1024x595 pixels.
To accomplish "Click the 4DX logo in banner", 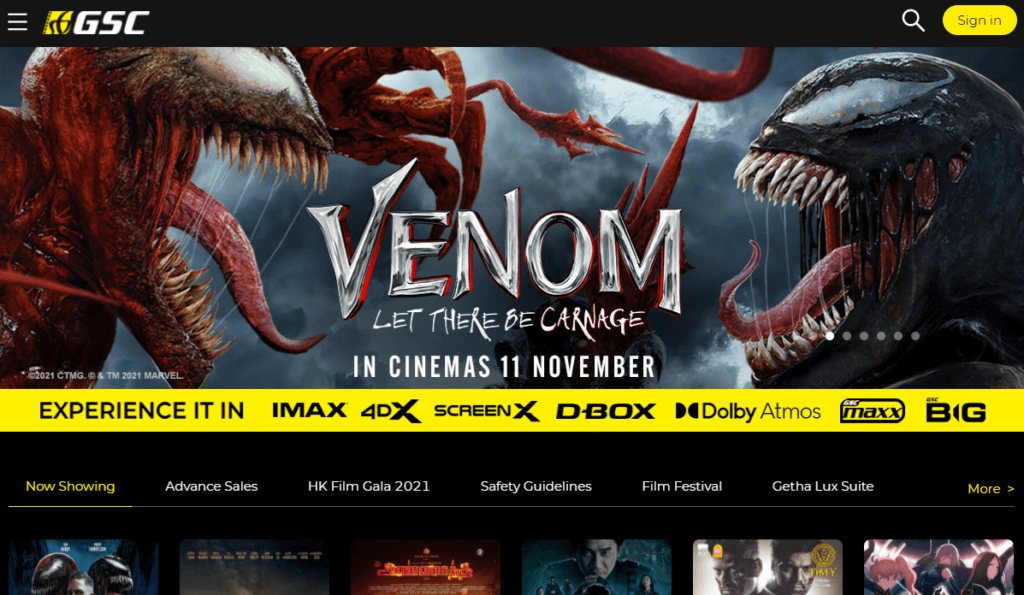I will pos(391,411).
